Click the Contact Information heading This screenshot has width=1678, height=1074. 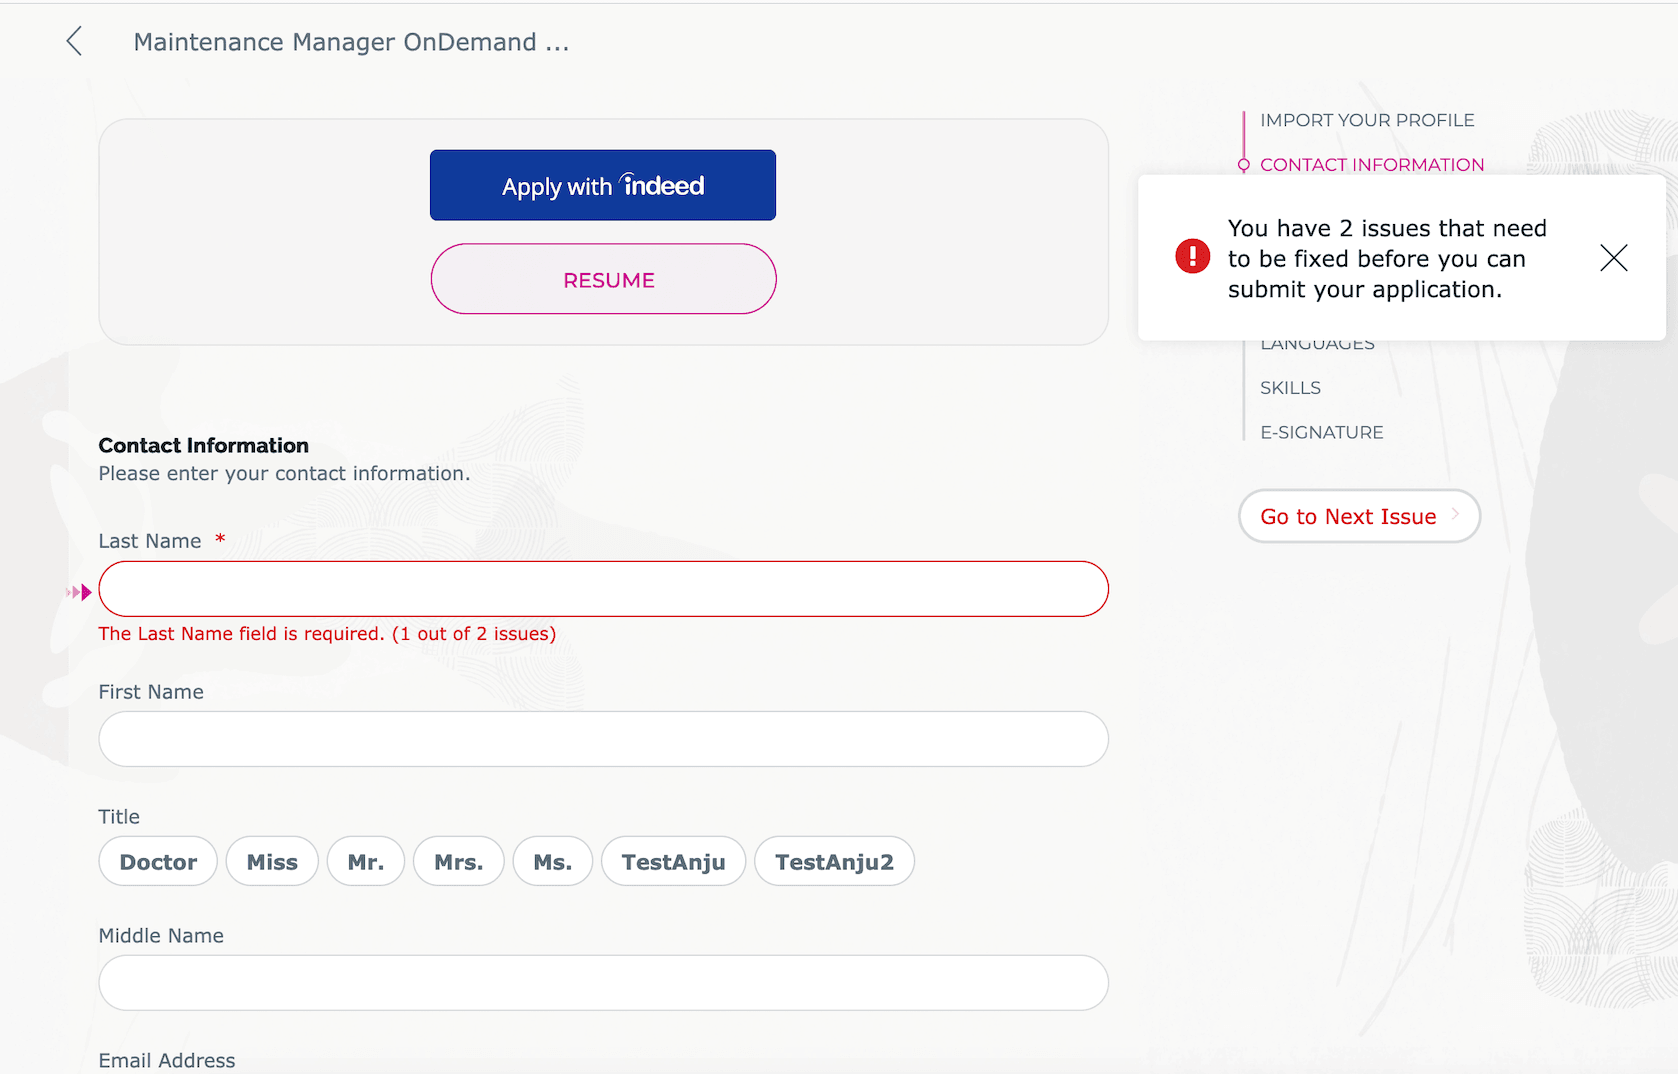203,445
